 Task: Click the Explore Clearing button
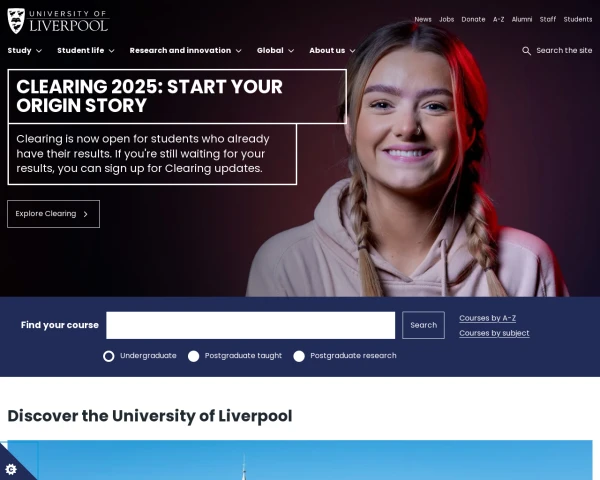click(54, 214)
